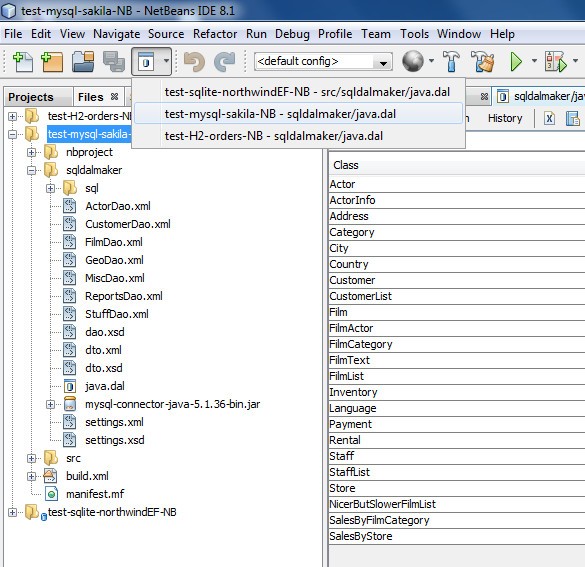Collapse the test-mysql-sakila-NB project node

(x=12, y=134)
